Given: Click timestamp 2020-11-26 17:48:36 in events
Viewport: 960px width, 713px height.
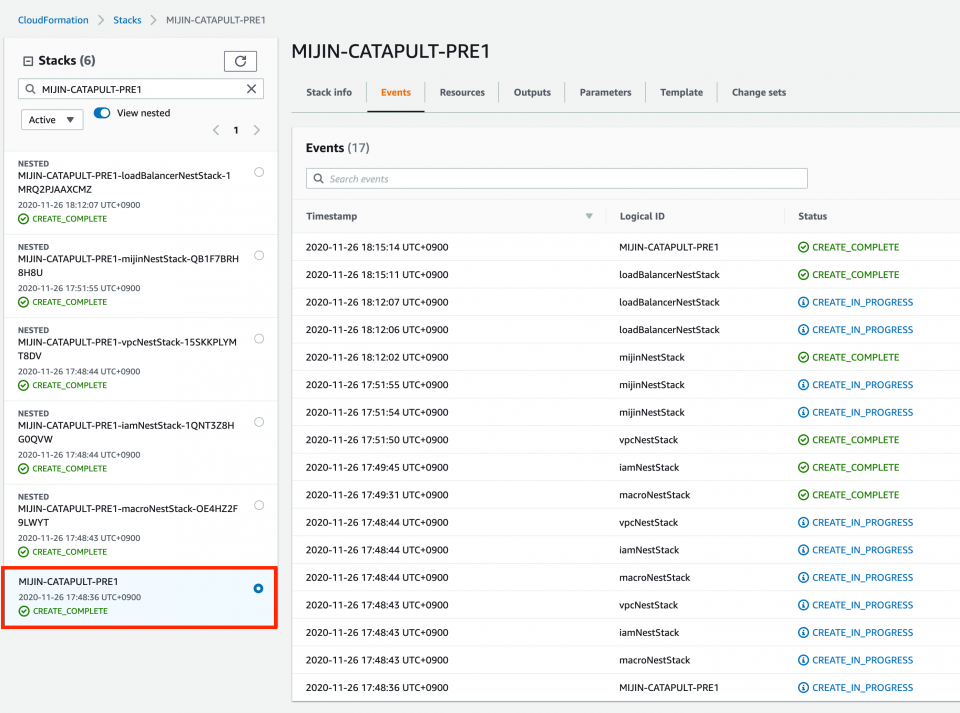Looking at the screenshot, I should [x=377, y=688].
